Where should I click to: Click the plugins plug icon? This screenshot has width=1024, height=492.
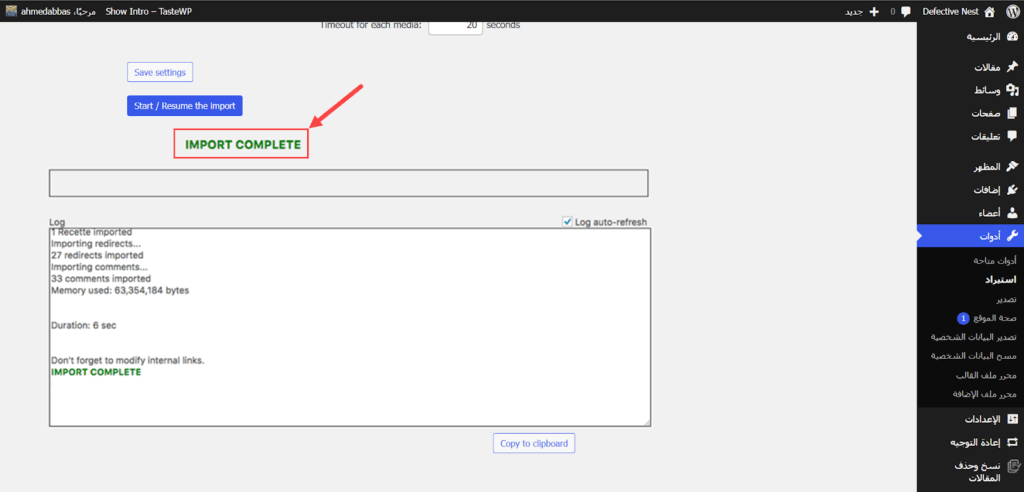coord(1012,189)
